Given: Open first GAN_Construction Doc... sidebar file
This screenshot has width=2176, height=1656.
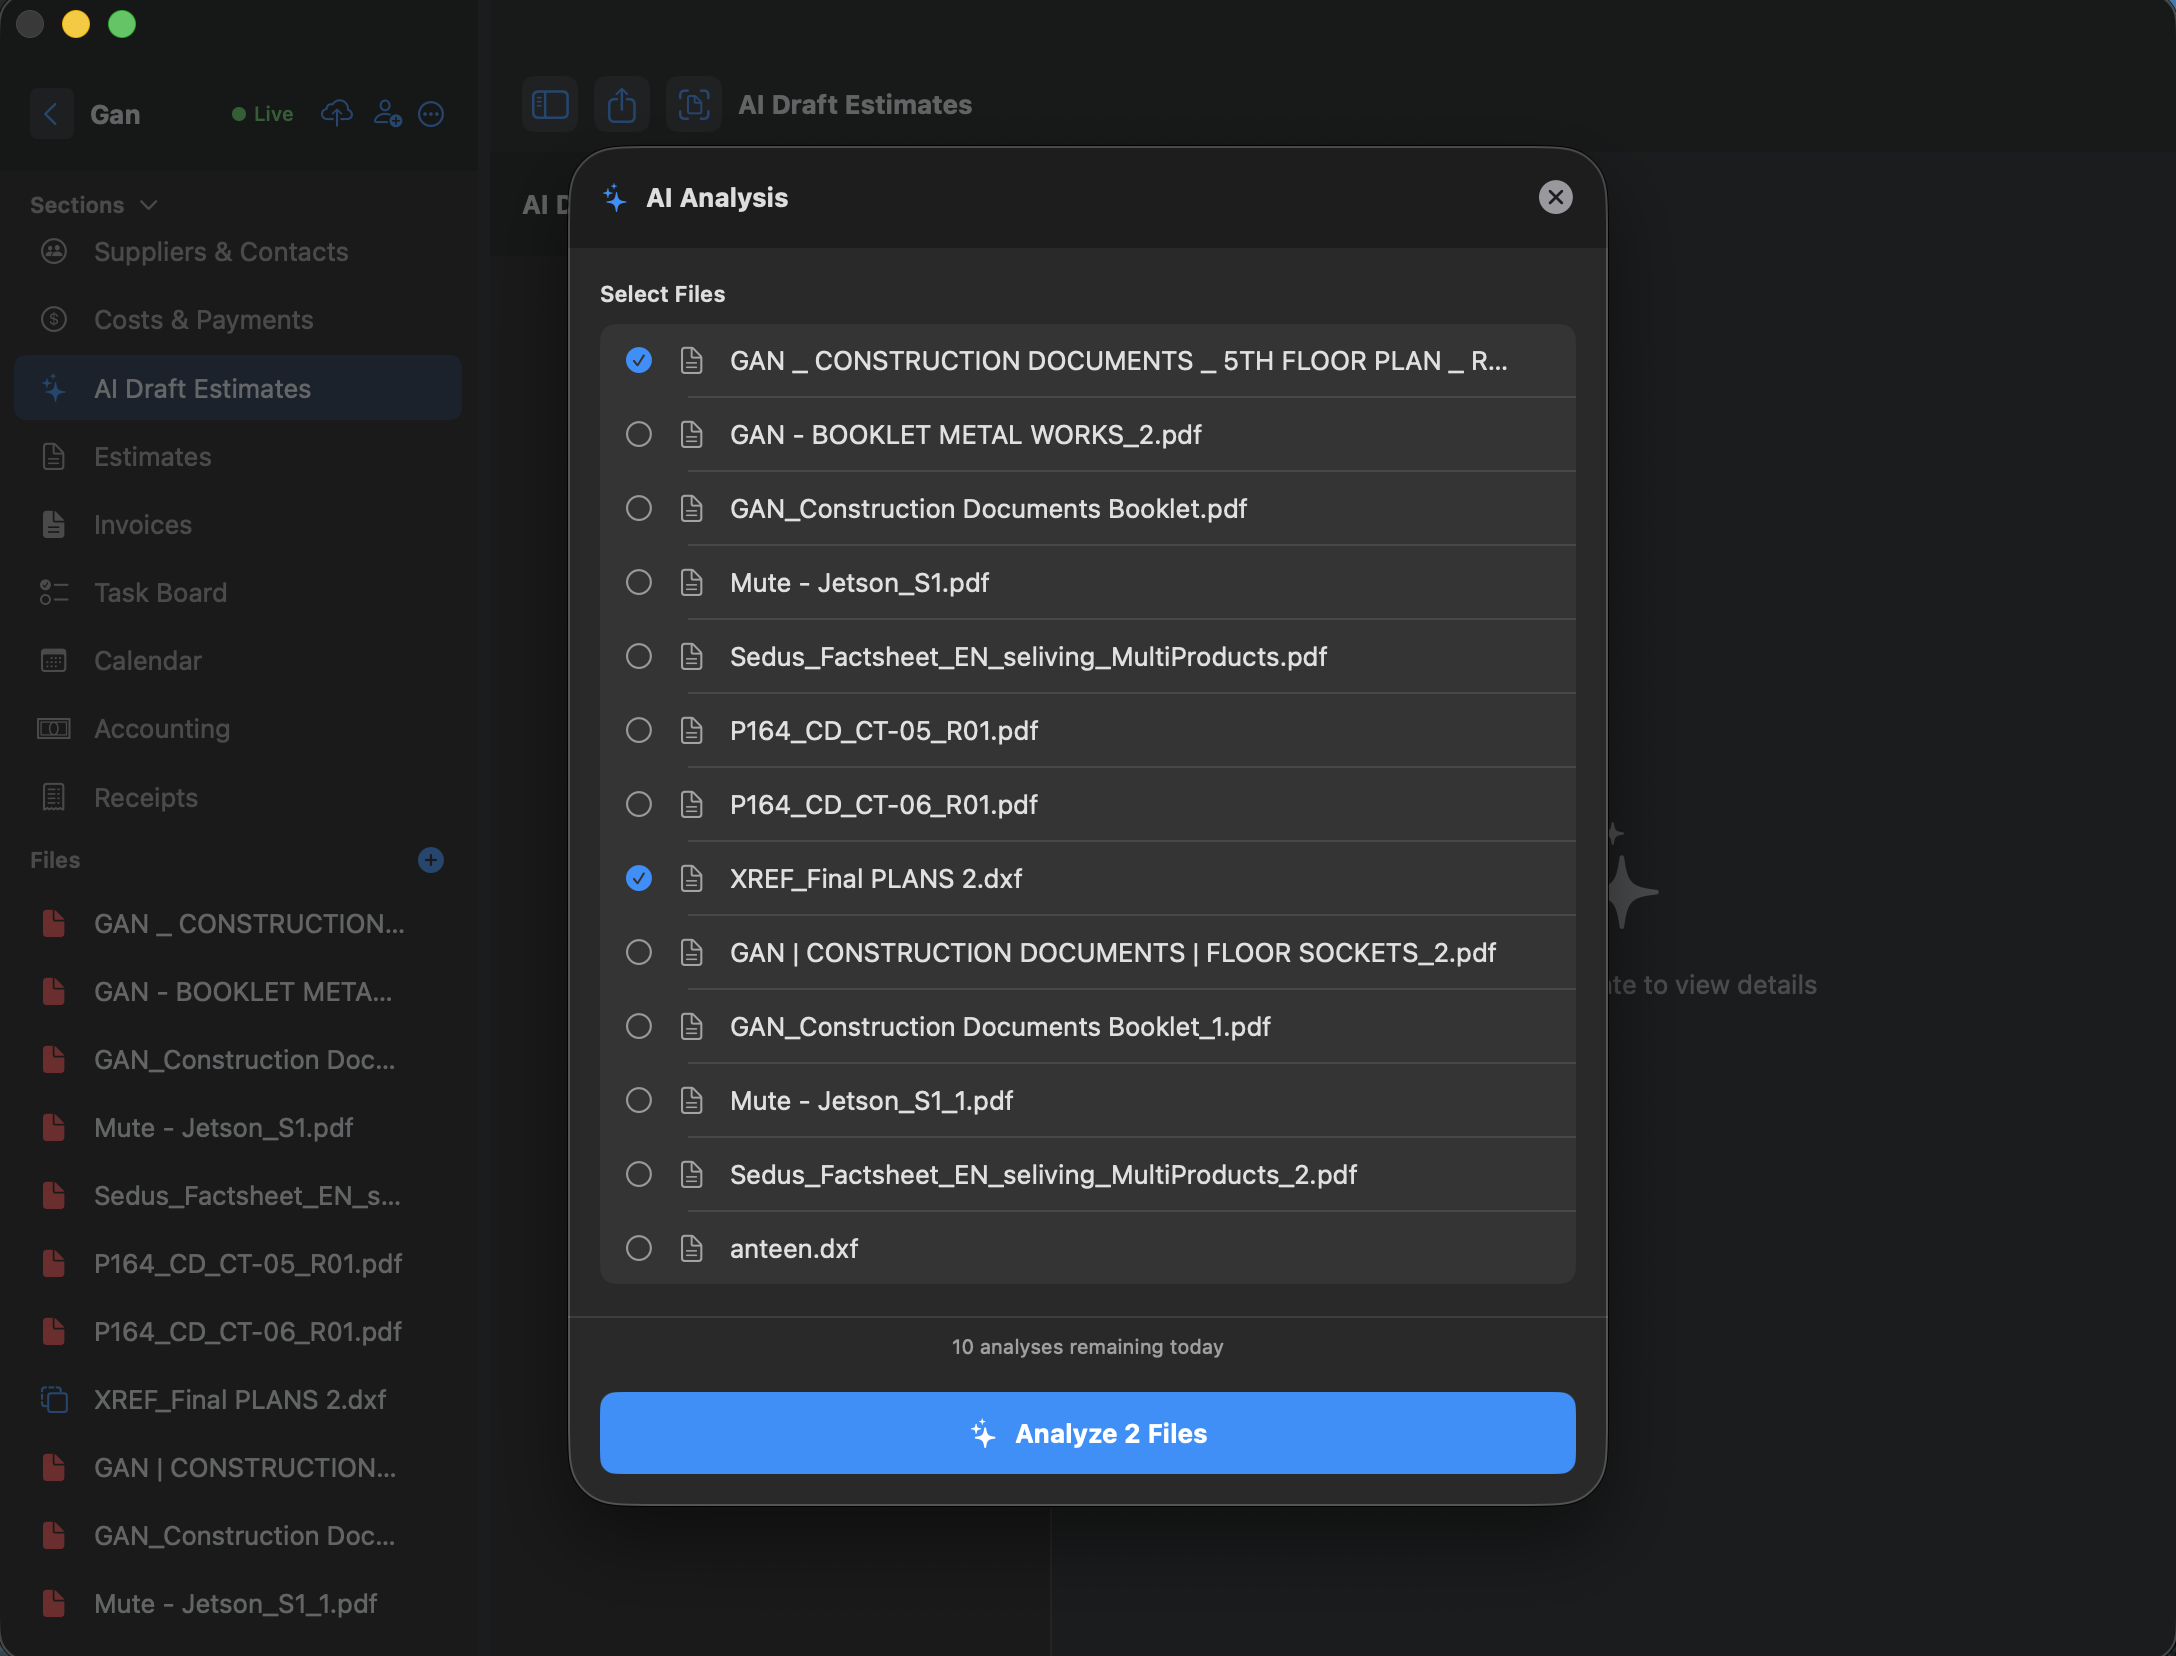Looking at the screenshot, I should pos(238,1060).
